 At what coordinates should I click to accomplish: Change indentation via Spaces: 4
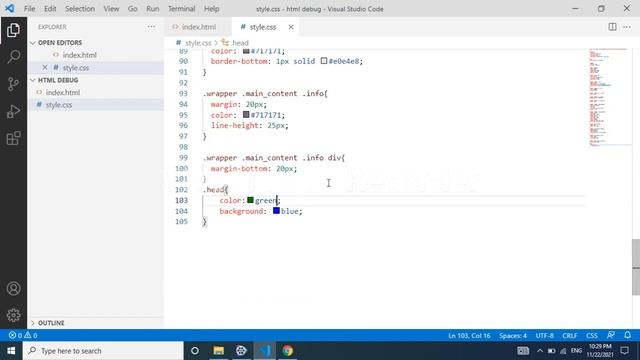coord(513,336)
